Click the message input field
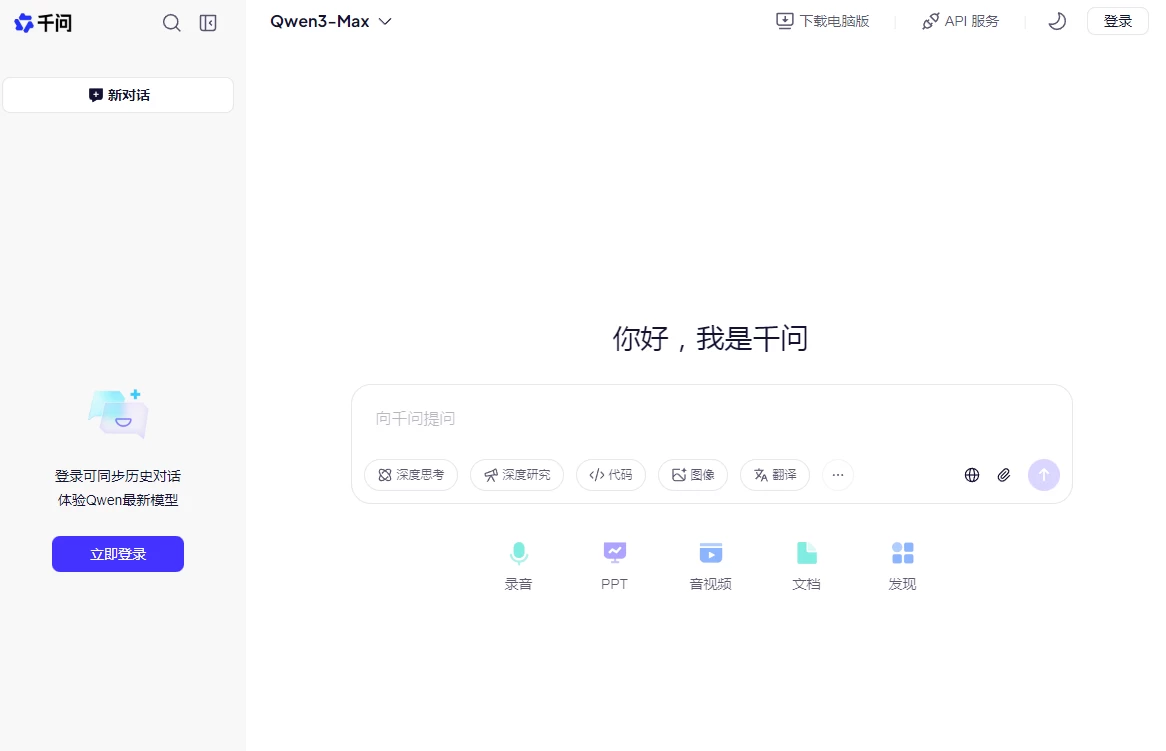The image size is (1166, 751). (x=700, y=418)
